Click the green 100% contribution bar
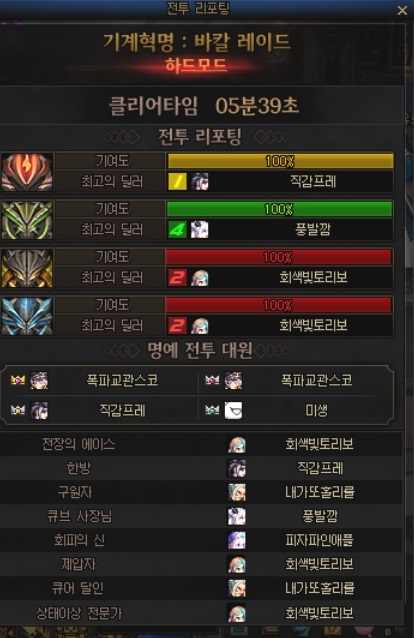The image size is (414, 638). [x=279, y=209]
